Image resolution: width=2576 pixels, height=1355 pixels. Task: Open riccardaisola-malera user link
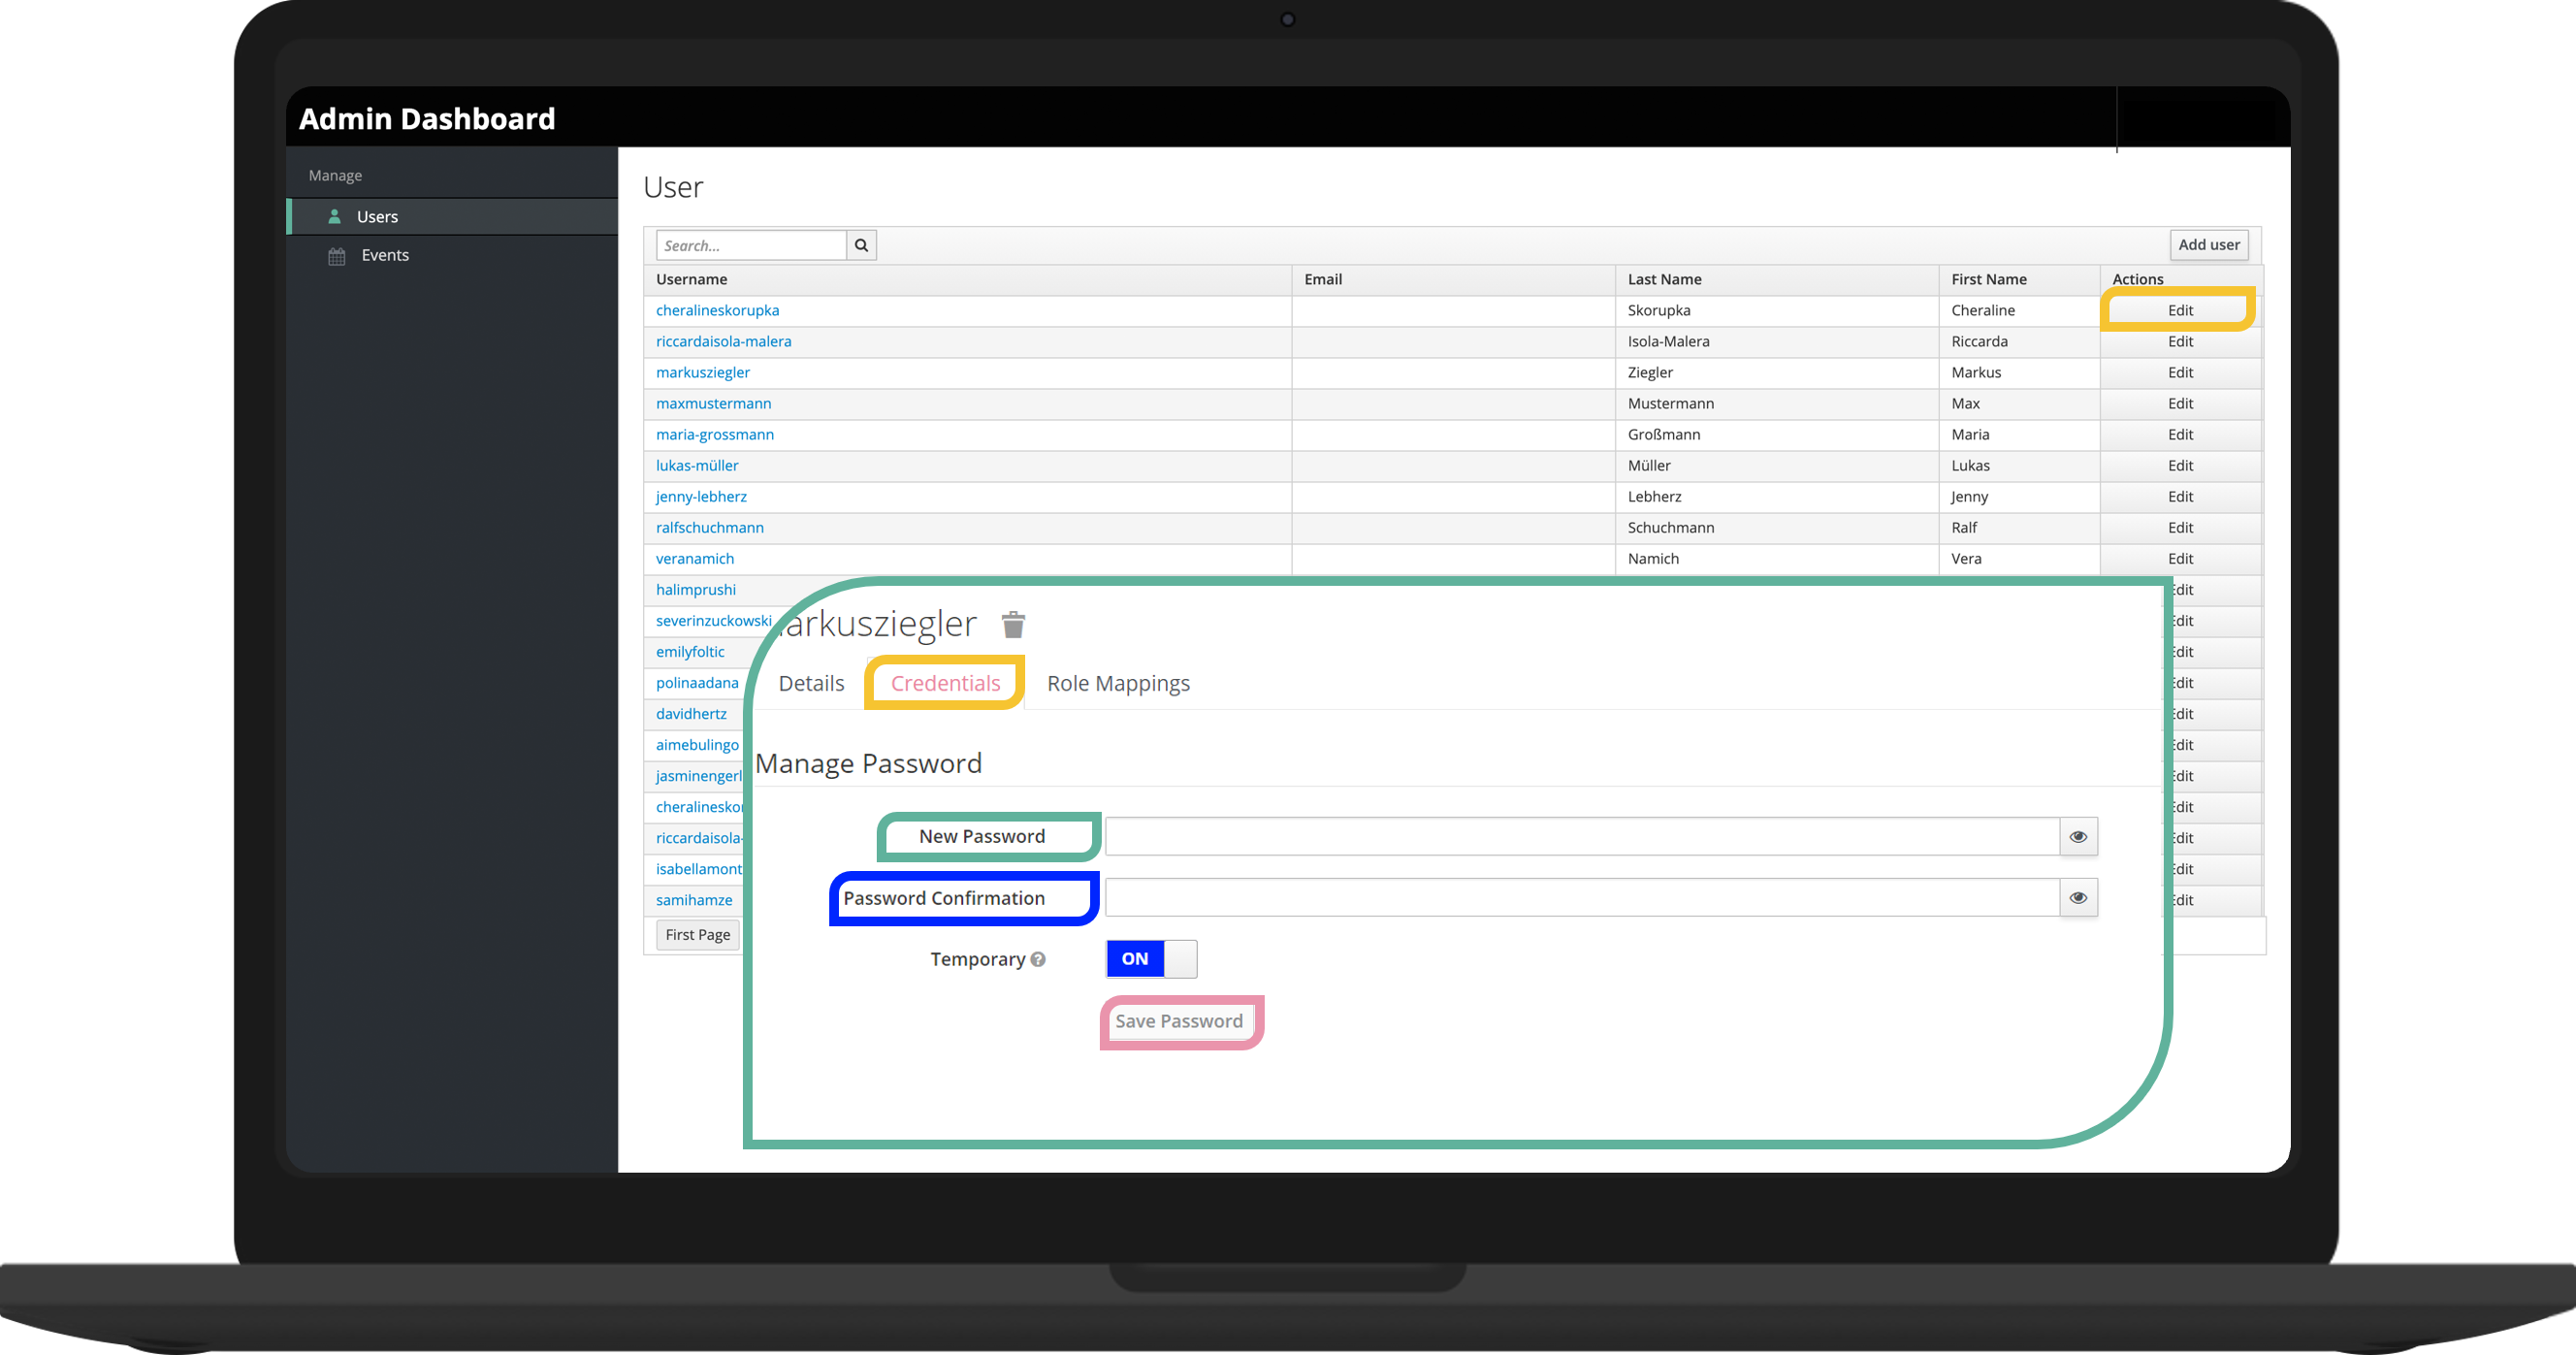(x=723, y=341)
